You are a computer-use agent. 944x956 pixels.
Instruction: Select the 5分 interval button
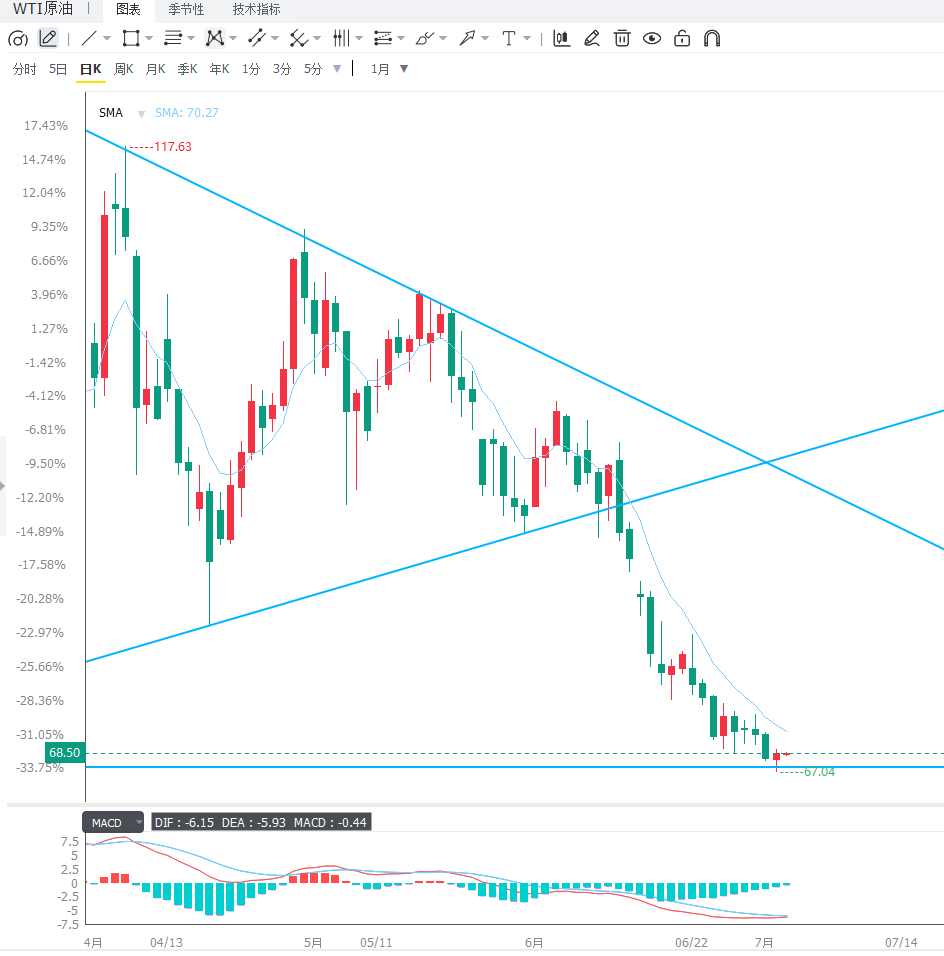click(313, 69)
